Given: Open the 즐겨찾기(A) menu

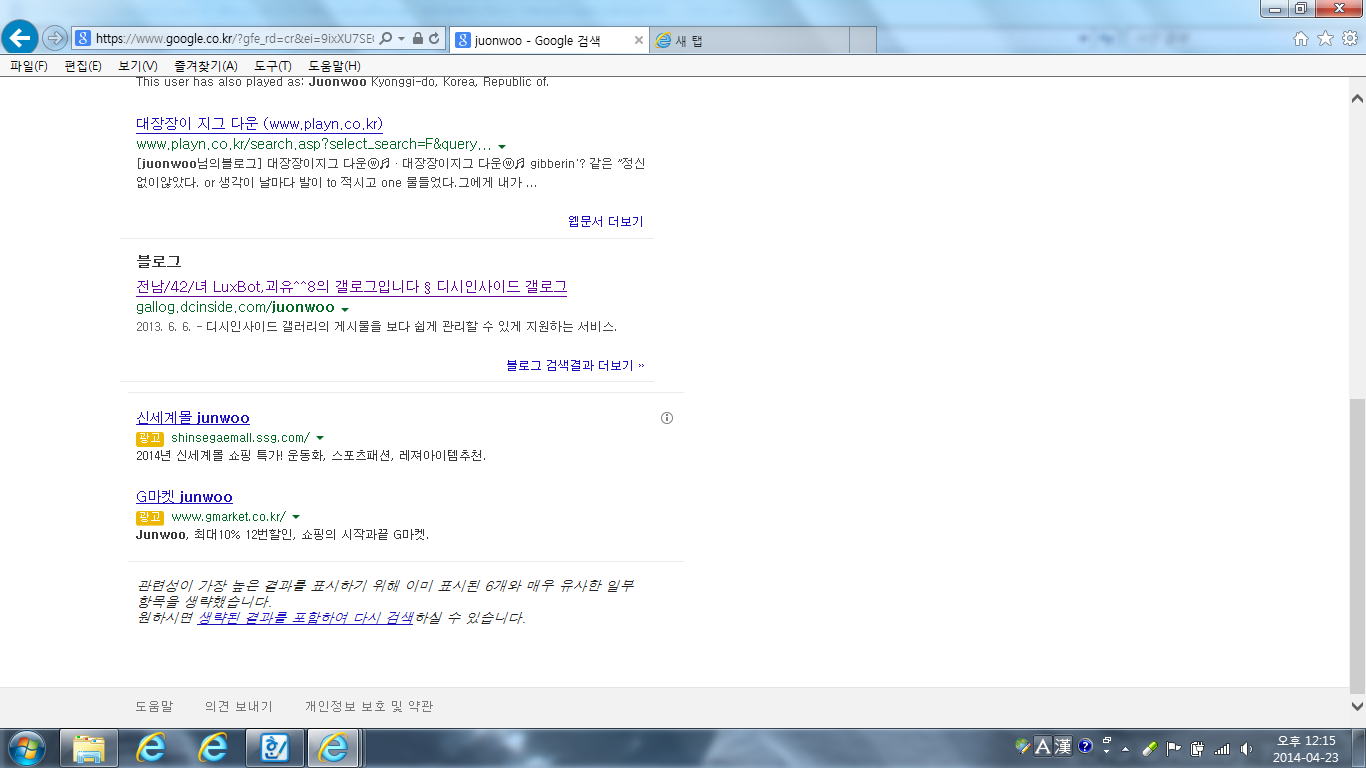Looking at the screenshot, I should point(205,66).
